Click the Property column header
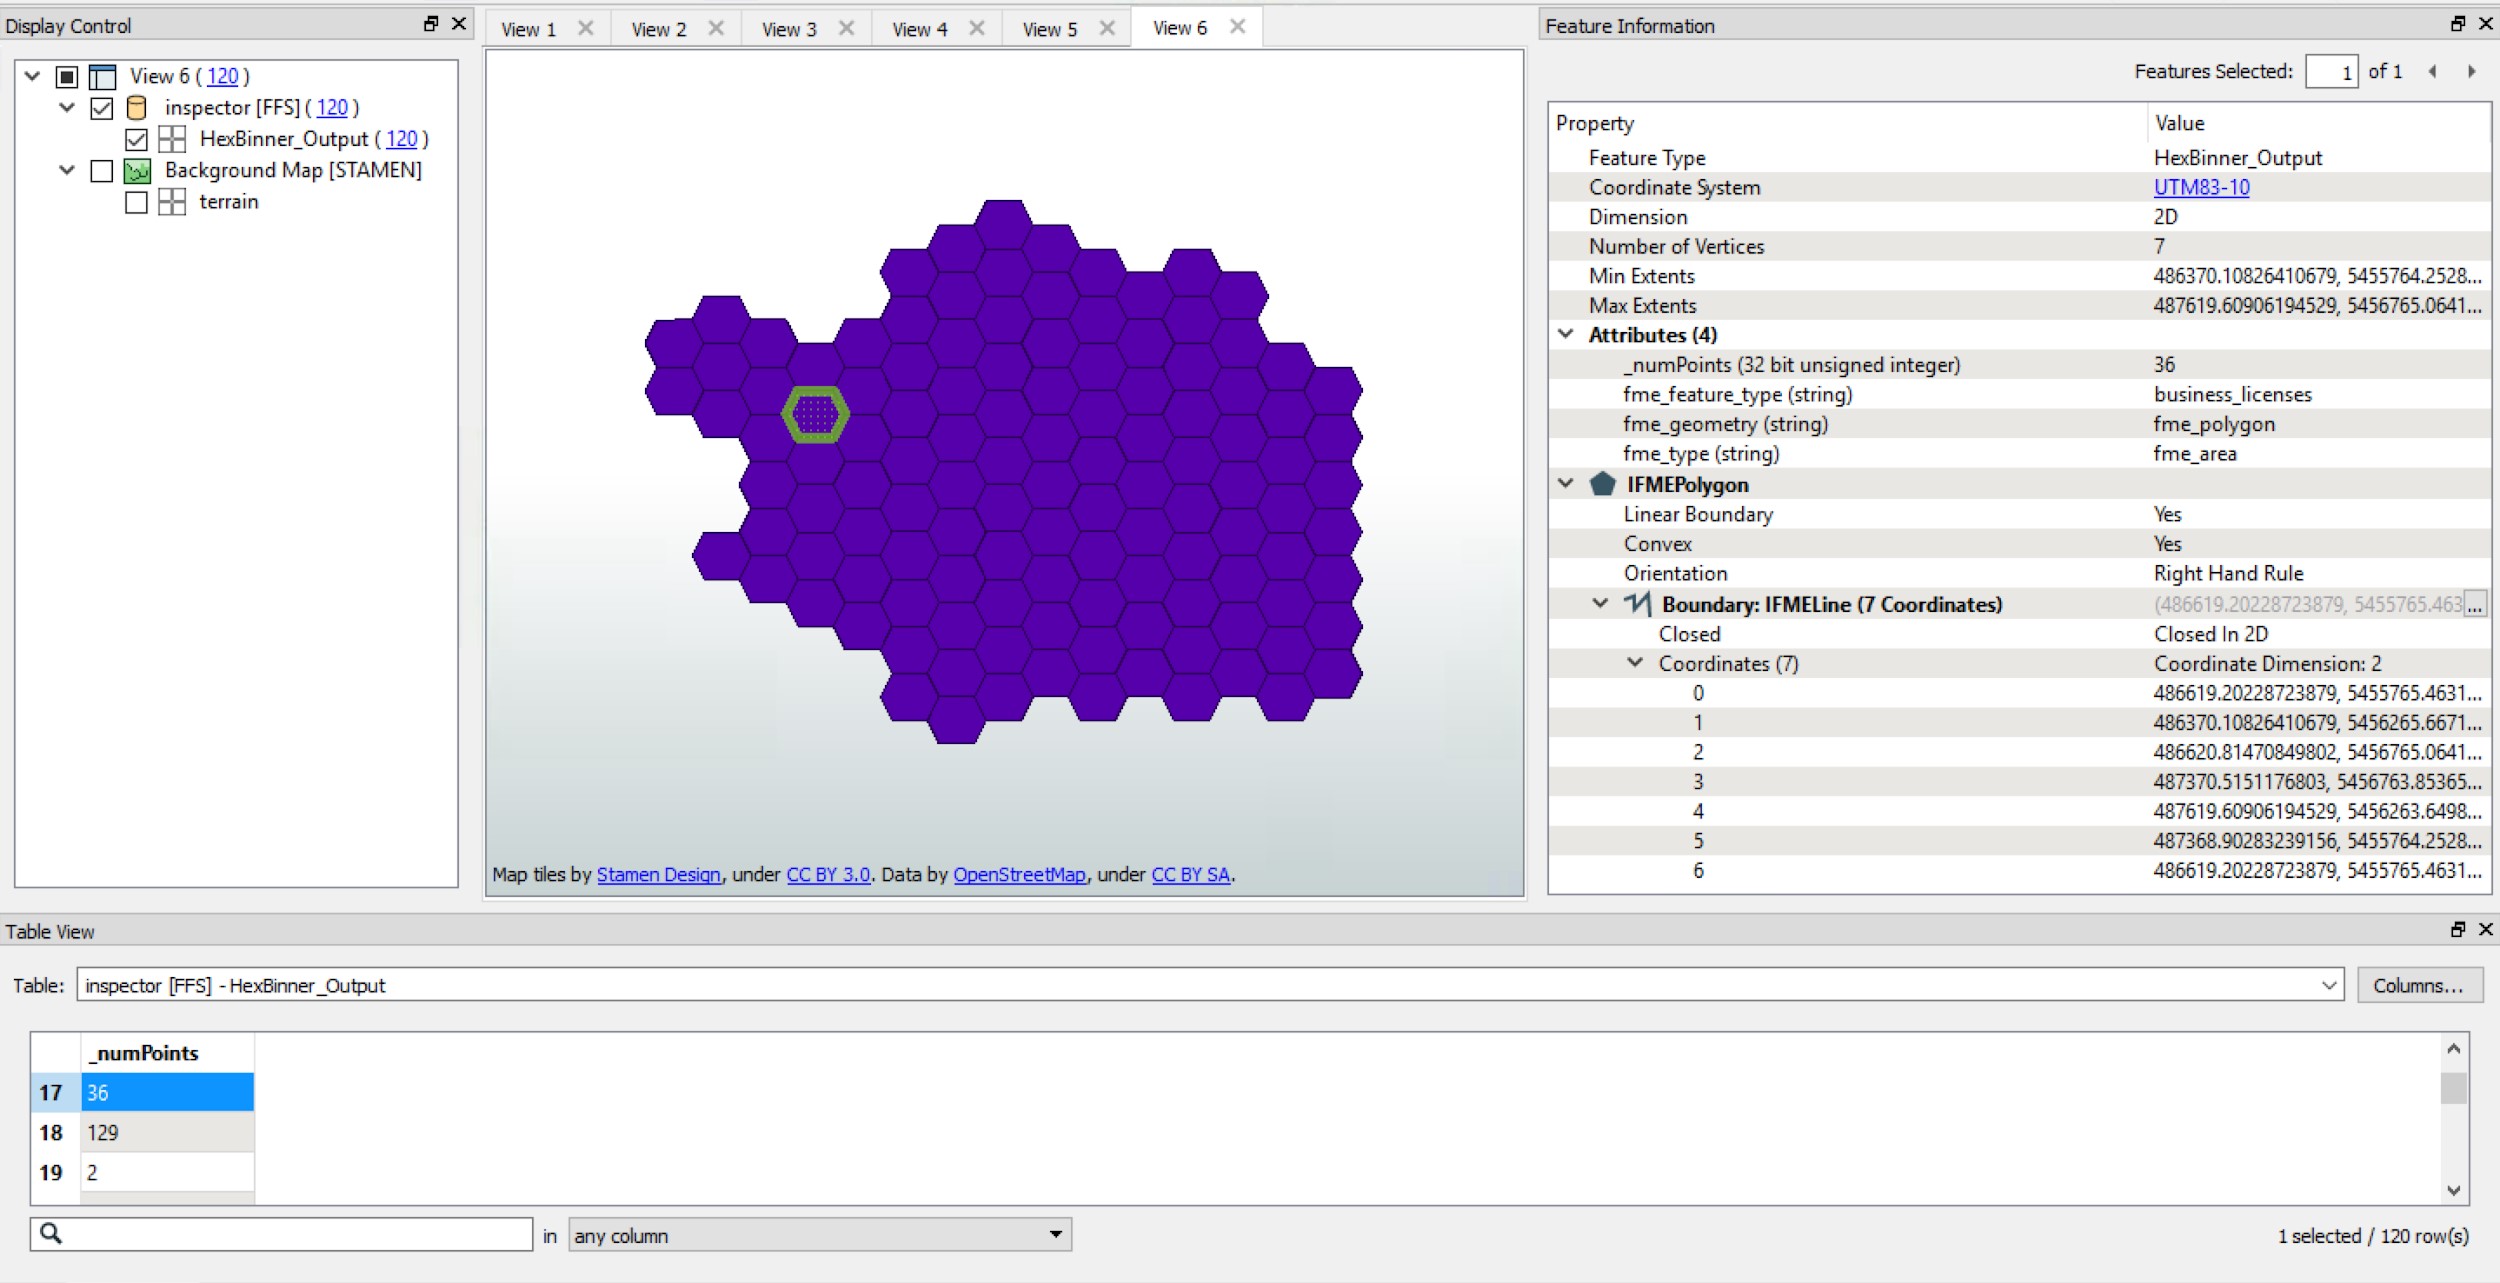Viewport: 2500px width, 1283px height. coord(1847,123)
